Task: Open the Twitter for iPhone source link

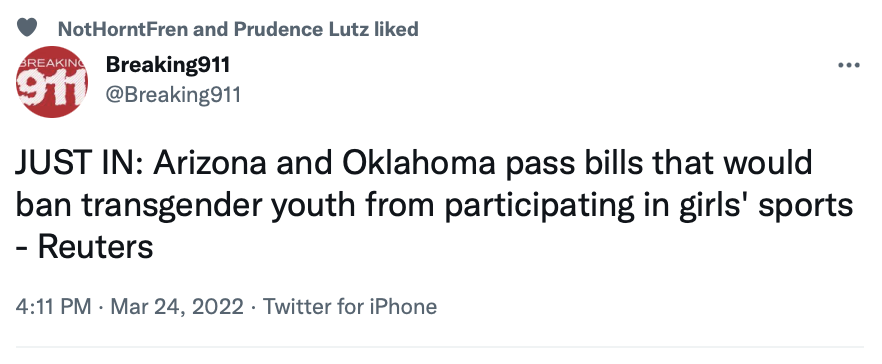Action: click(350, 307)
